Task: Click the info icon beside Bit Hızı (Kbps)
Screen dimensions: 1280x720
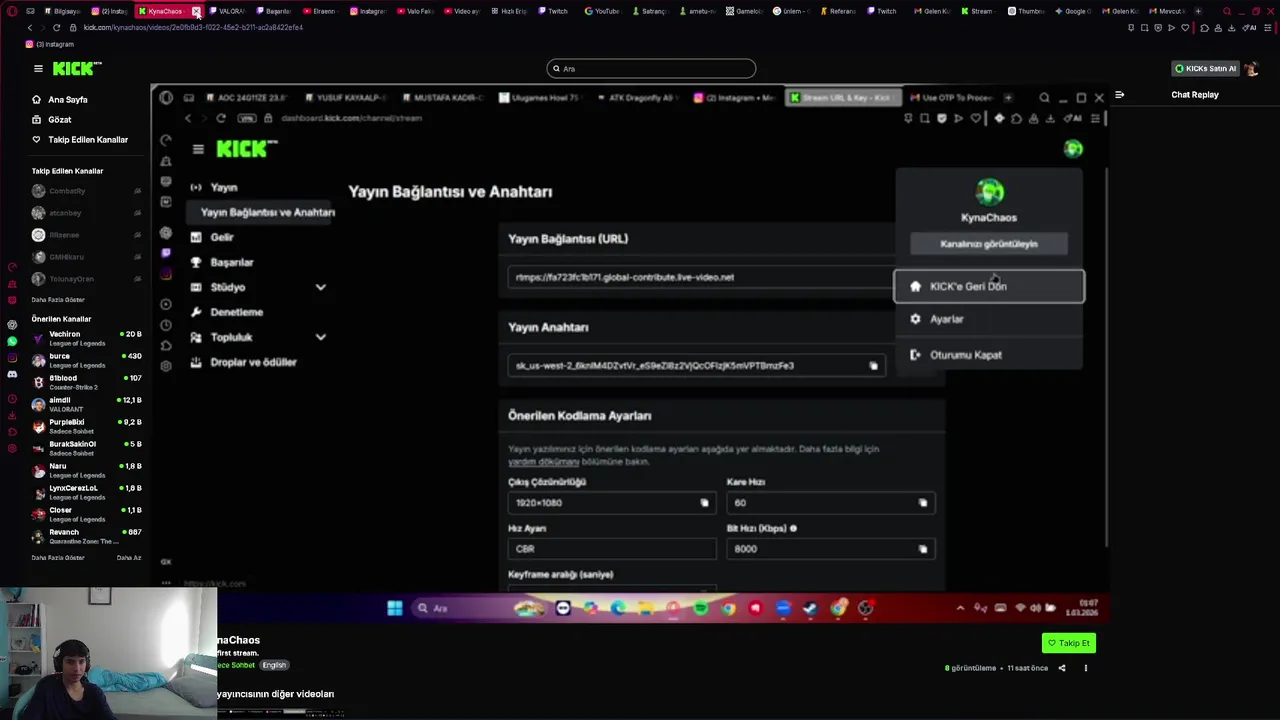Action: (x=793, y=528)
